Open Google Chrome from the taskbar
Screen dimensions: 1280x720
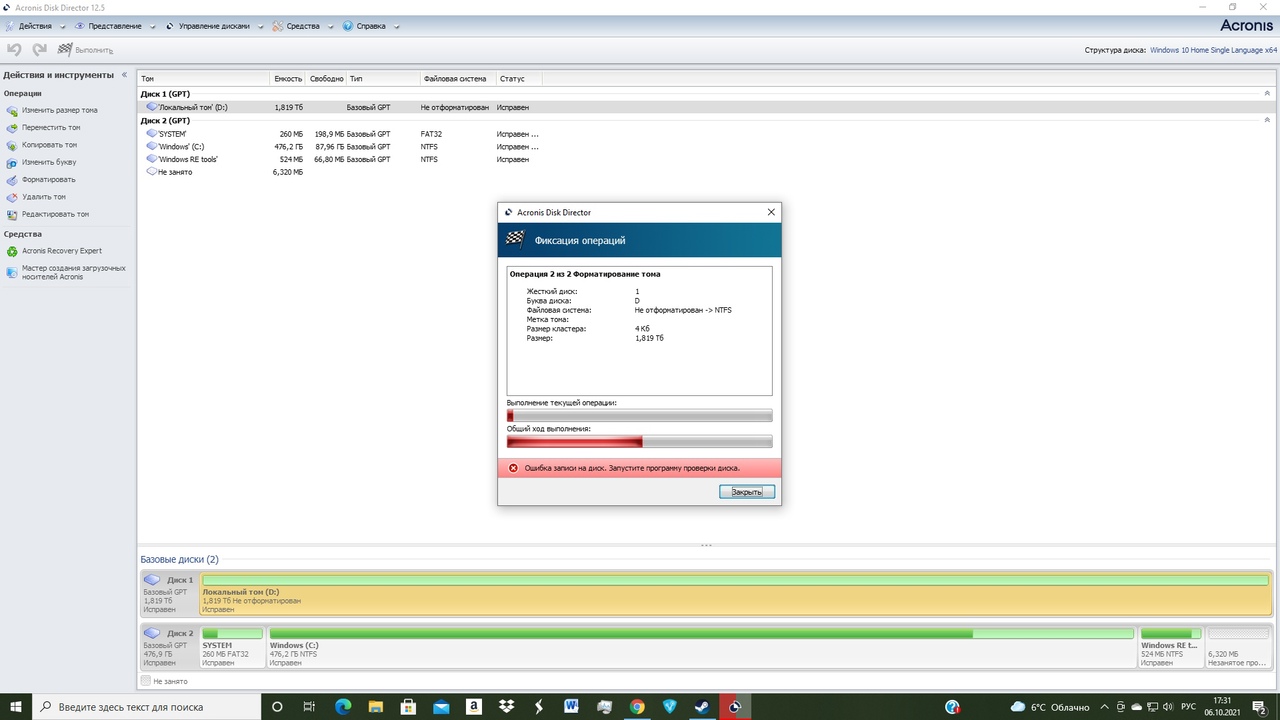(x=637, y=707)
